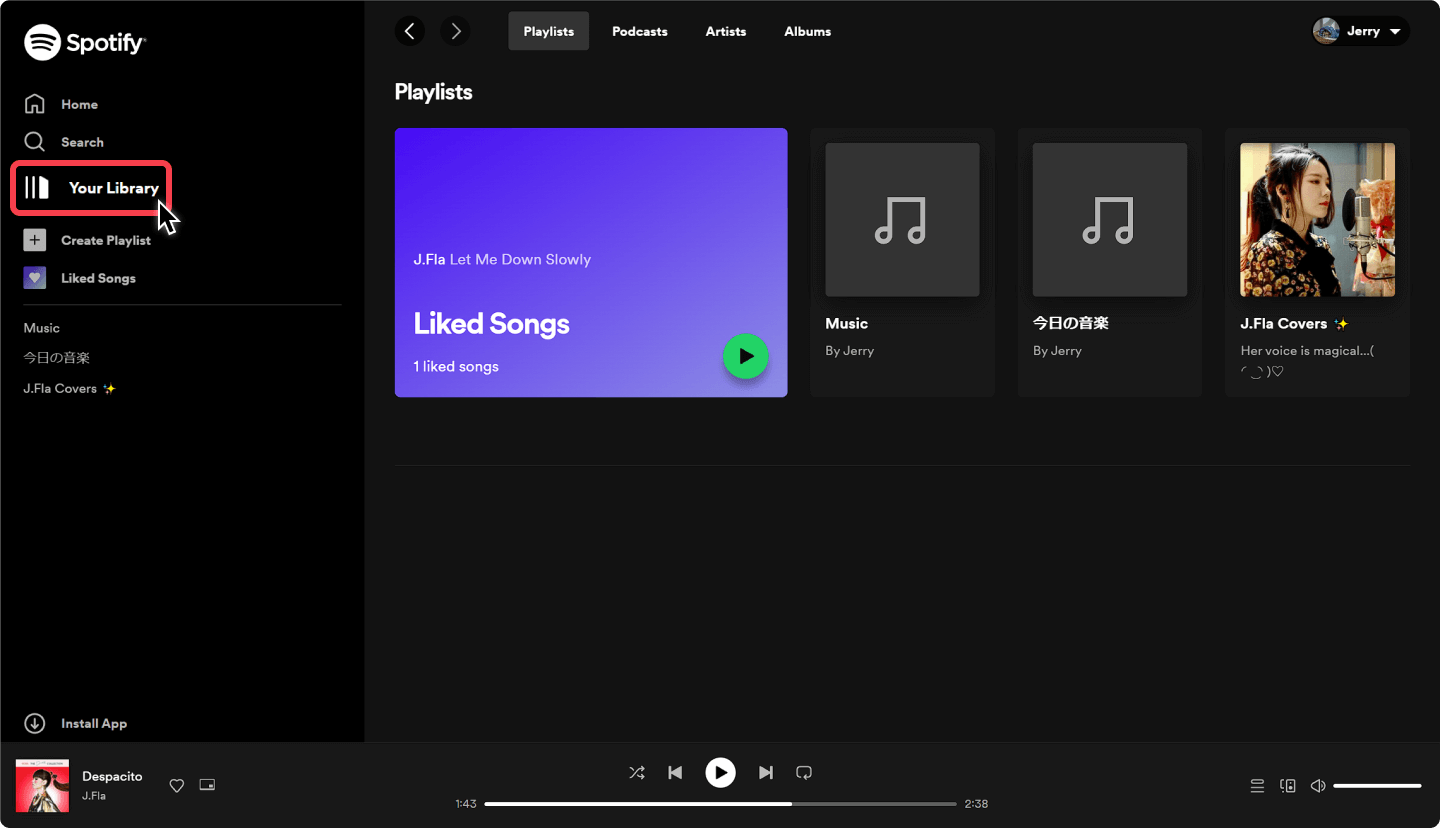Viewport: 1440px width, 828px height.
Task: Click the Install App label
Action: coord(94,723)
